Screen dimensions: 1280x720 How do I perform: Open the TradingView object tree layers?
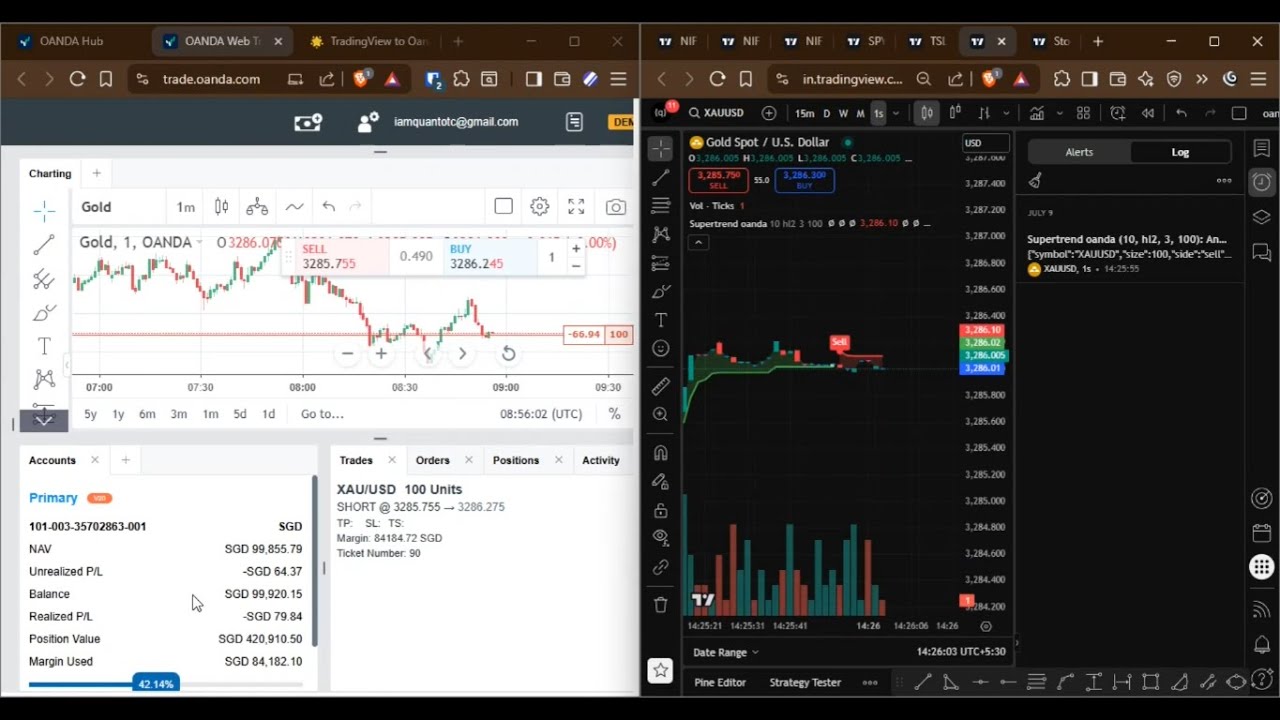coord(1262,217)
